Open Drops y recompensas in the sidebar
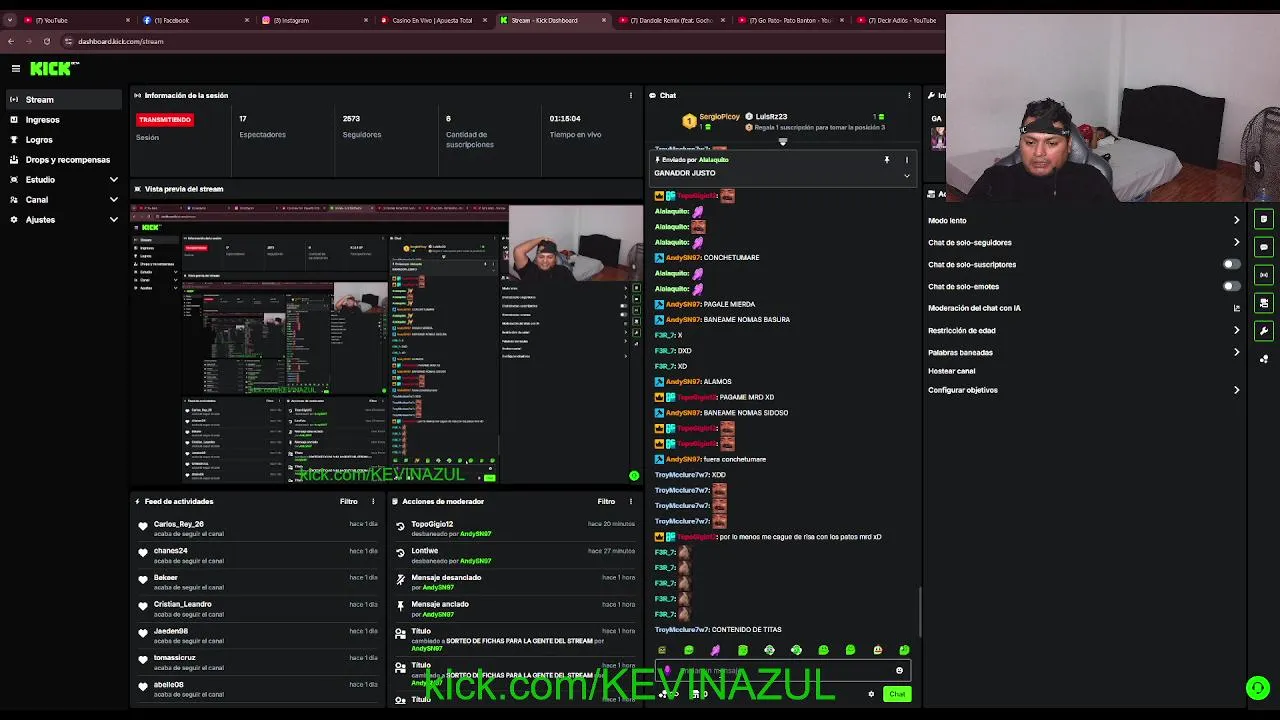Image resolution: width=1280 pixels, height=720 pixels. [x=64, y=159]
